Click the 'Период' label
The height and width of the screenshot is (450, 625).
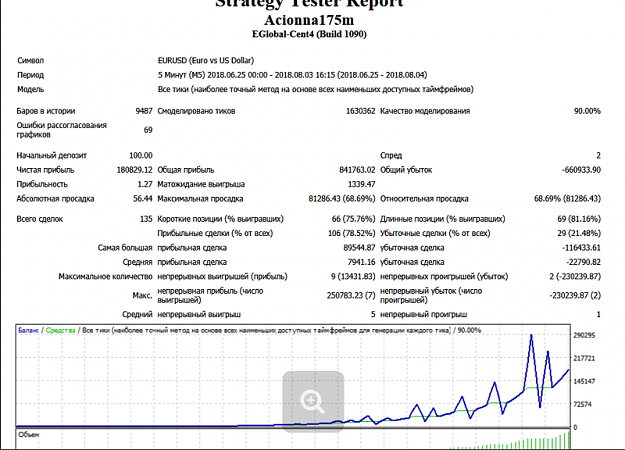(30, 75)
